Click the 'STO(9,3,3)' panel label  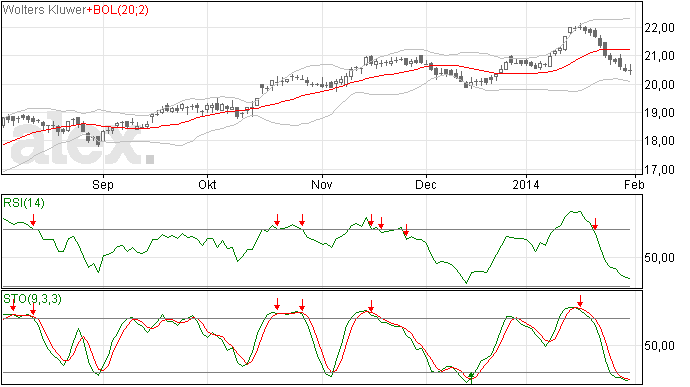(x=32, y=299)
